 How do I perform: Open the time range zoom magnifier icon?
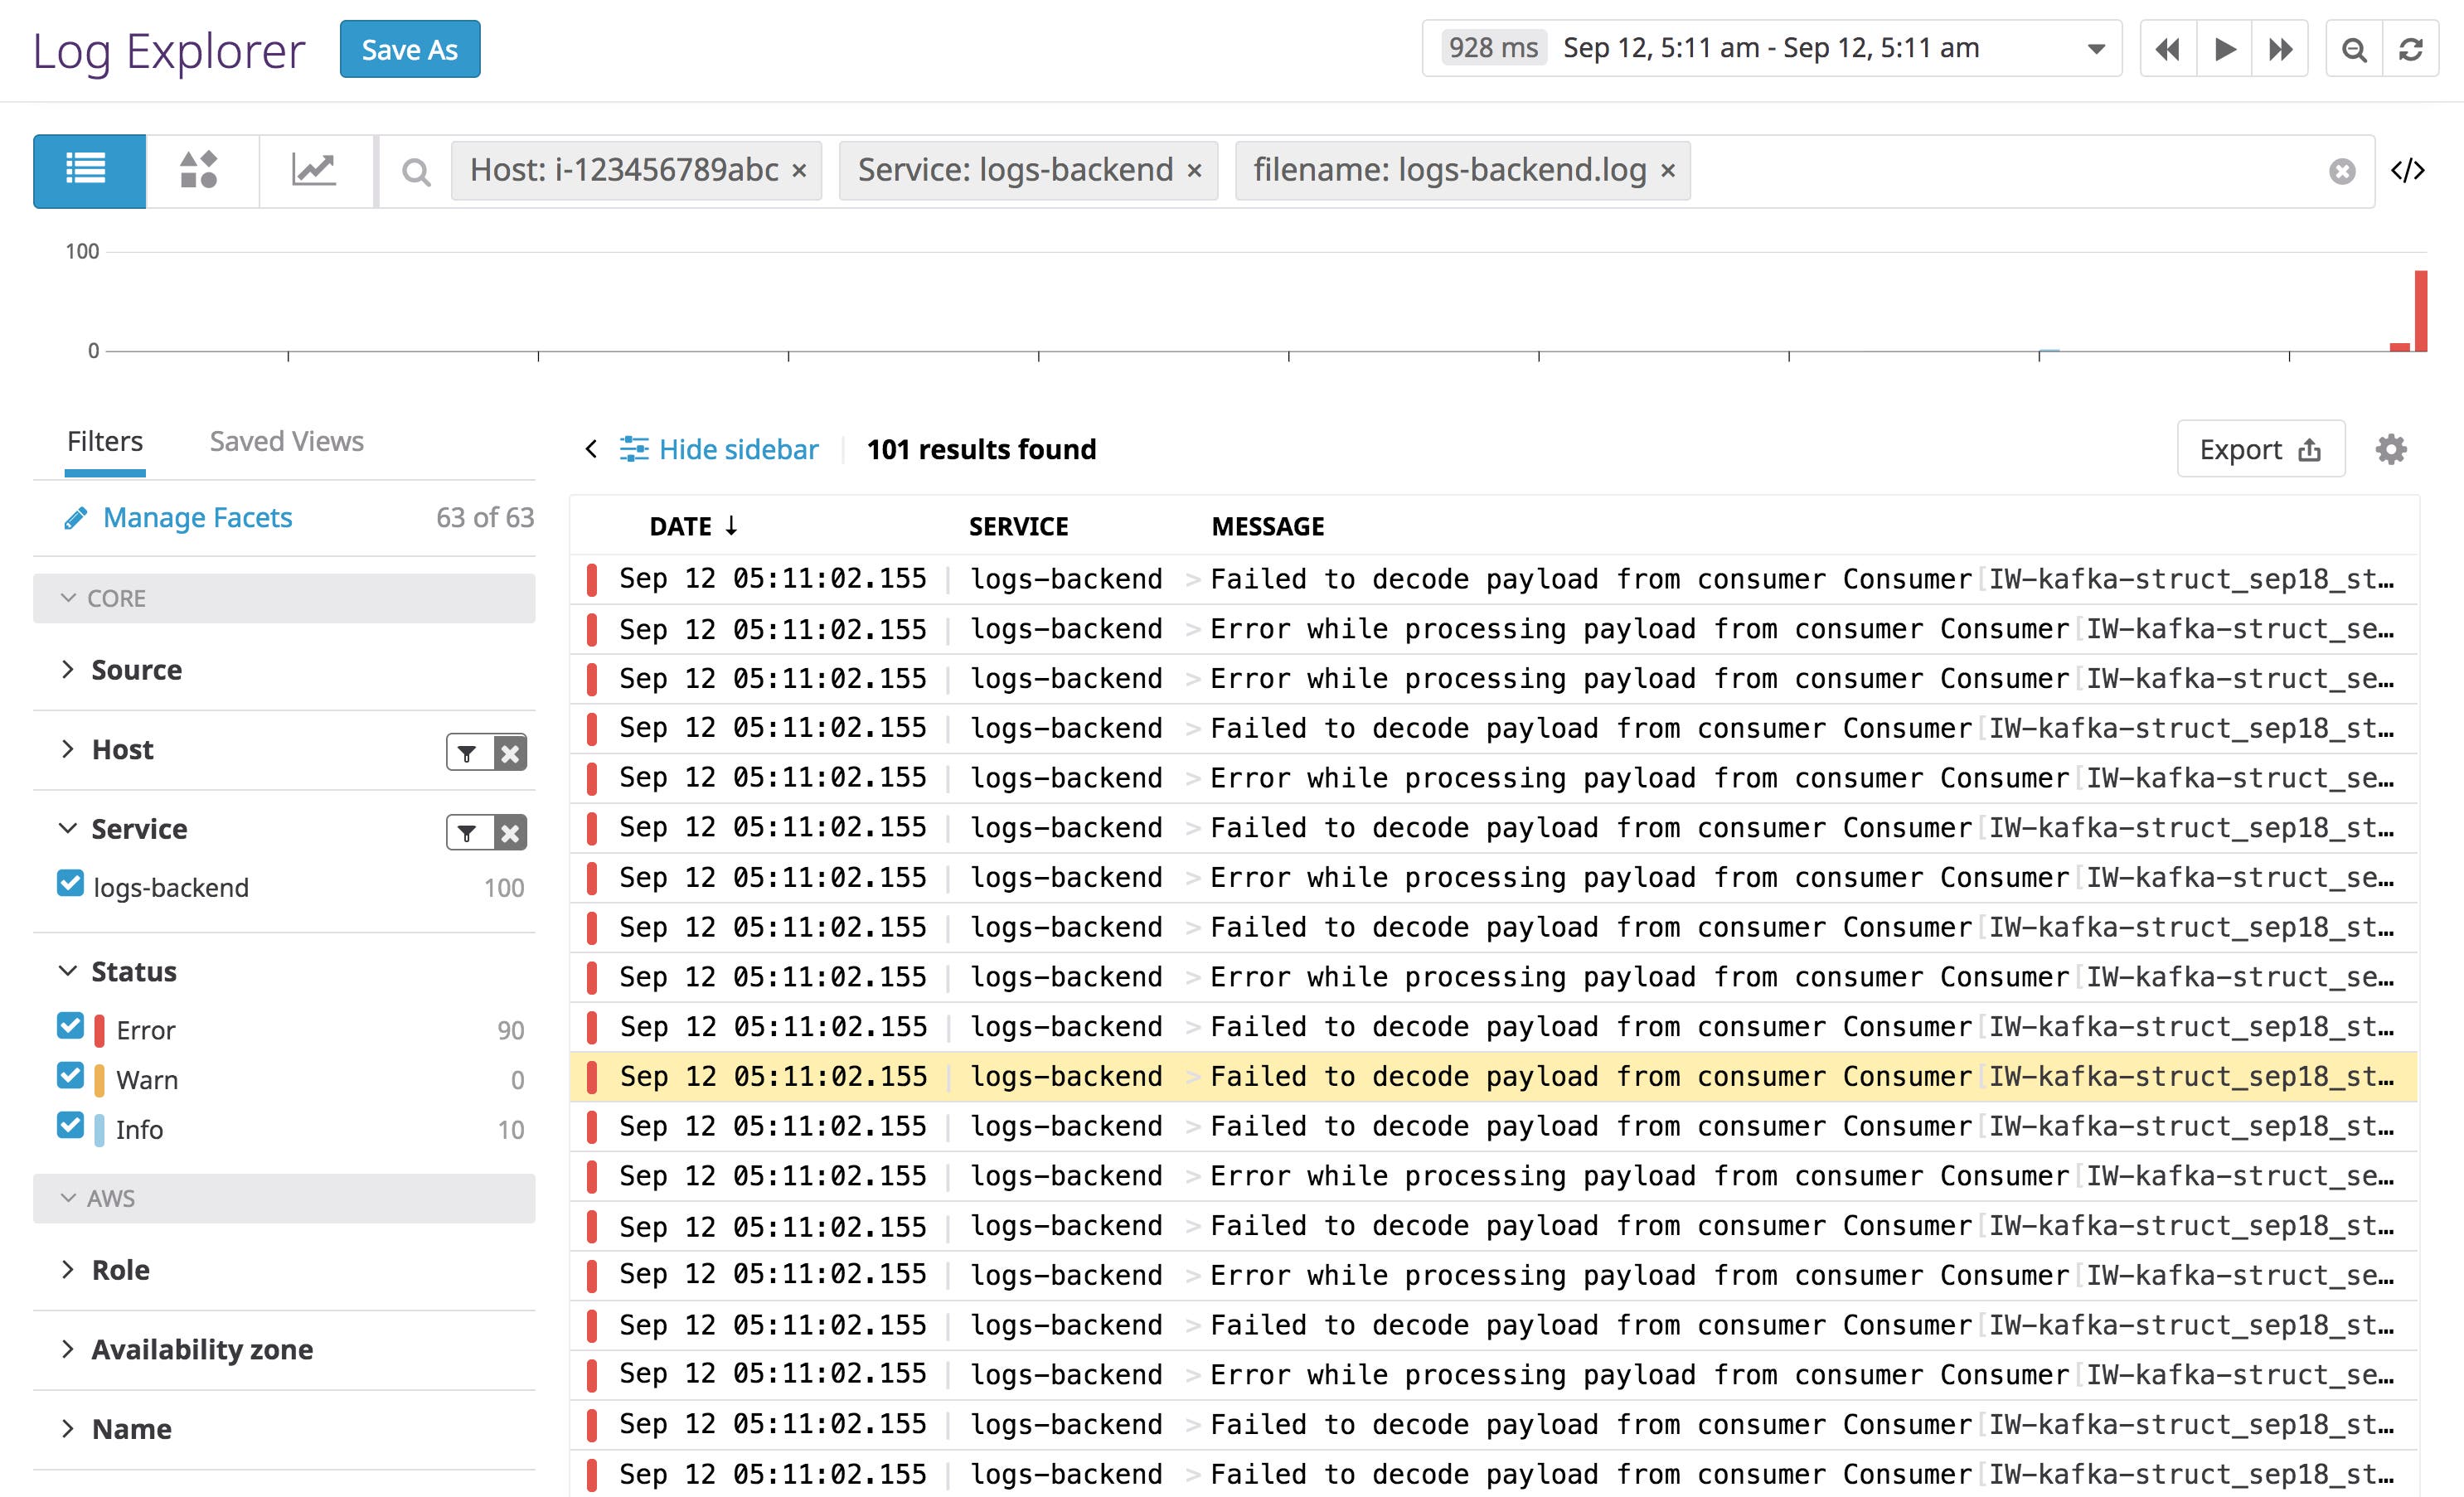pos(2354,48)
